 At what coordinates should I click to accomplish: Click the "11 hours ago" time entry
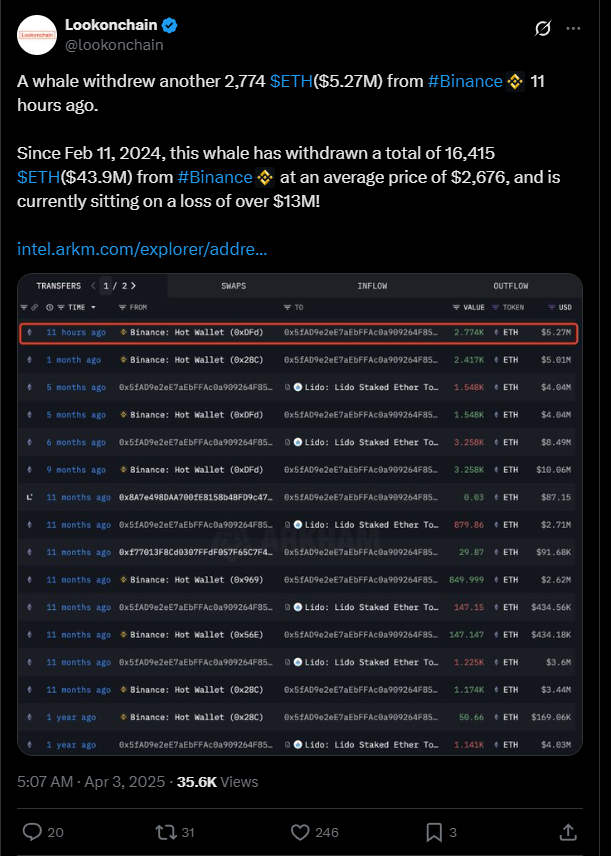(76, 332)
